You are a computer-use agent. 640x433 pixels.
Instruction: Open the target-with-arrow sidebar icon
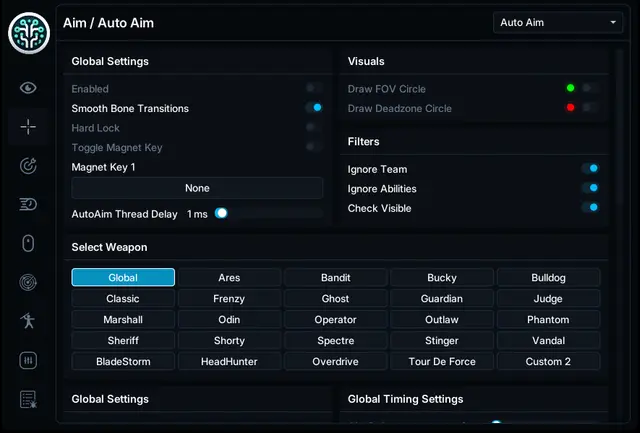(28, 166)
